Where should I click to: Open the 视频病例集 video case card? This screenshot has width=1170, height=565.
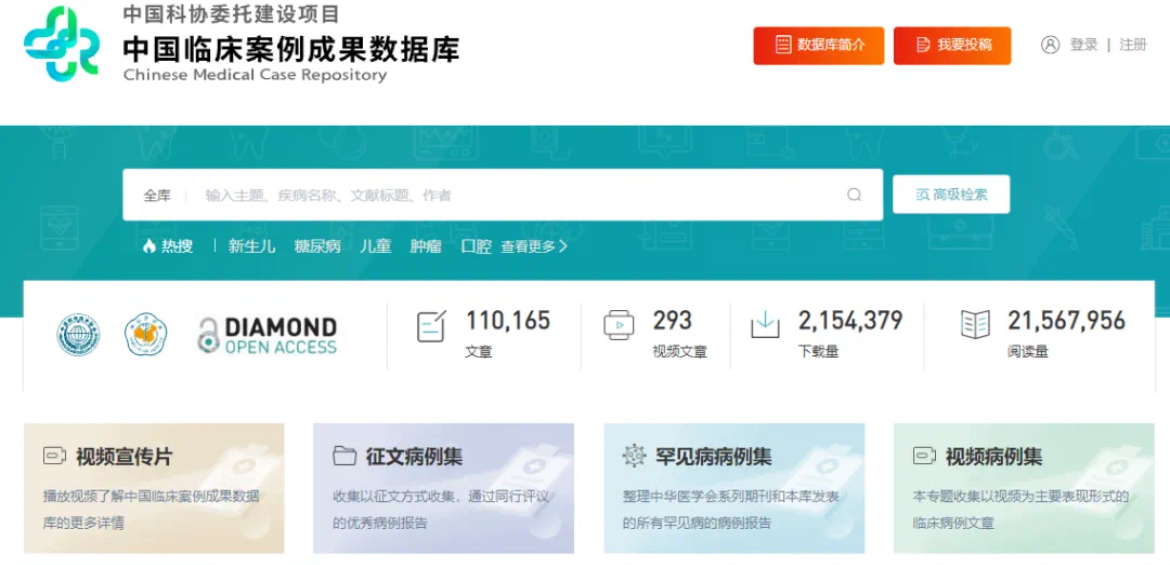(x=1024, y=488)
